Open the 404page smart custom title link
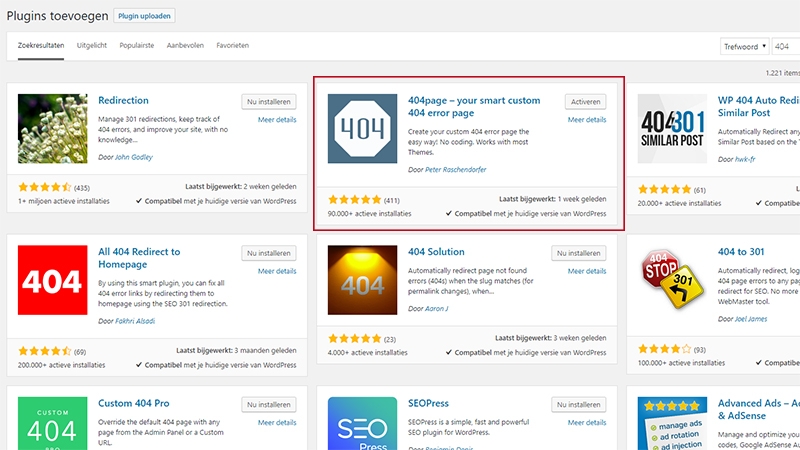This screenshot has height=450, width=800. pyautogui.click(x=474, y=107)
